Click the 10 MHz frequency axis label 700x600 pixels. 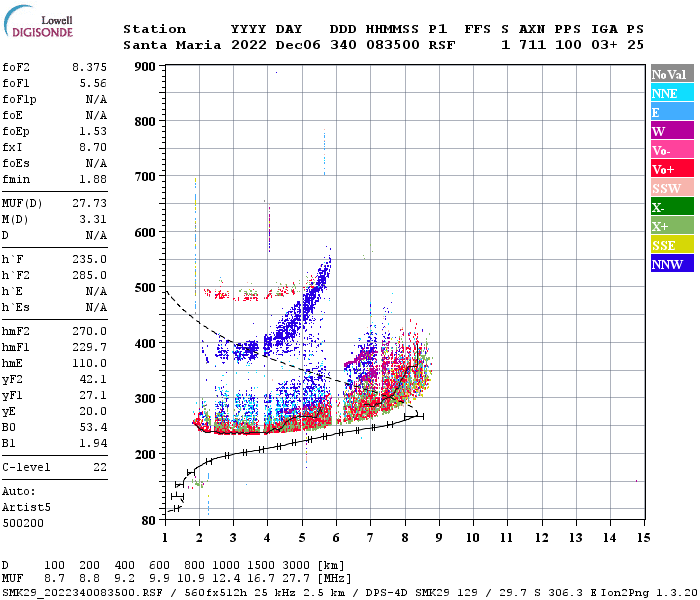472,538
